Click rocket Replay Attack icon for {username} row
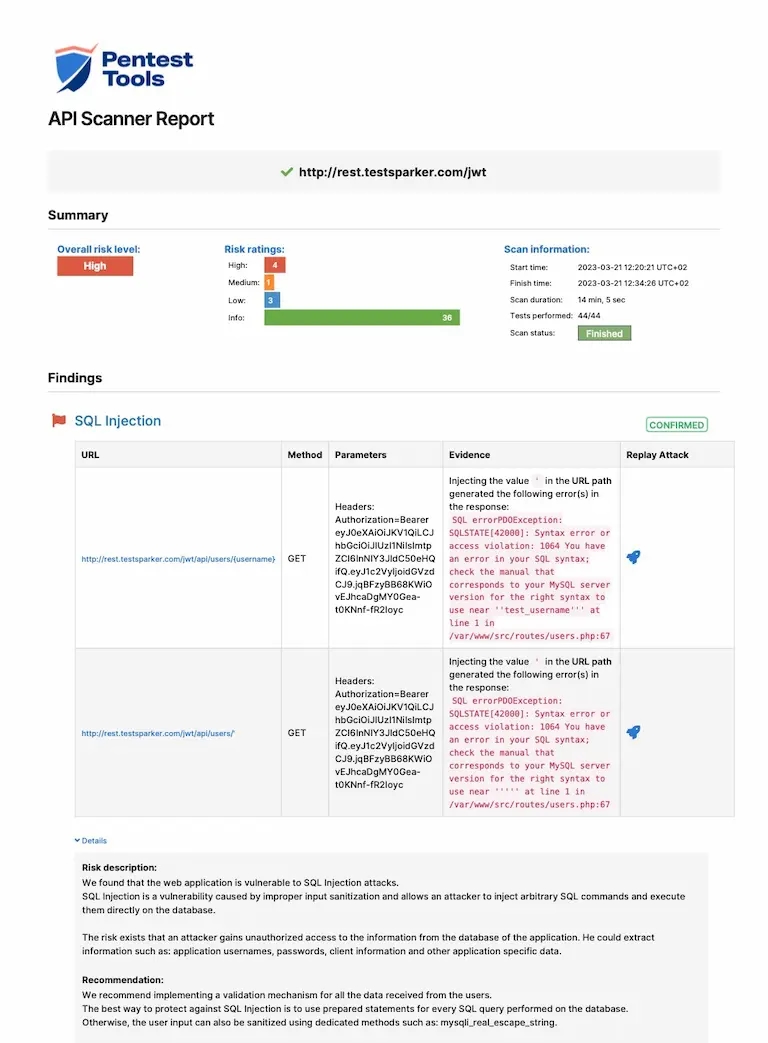This screenshot has height=1043, width=768. pos(633,558)
